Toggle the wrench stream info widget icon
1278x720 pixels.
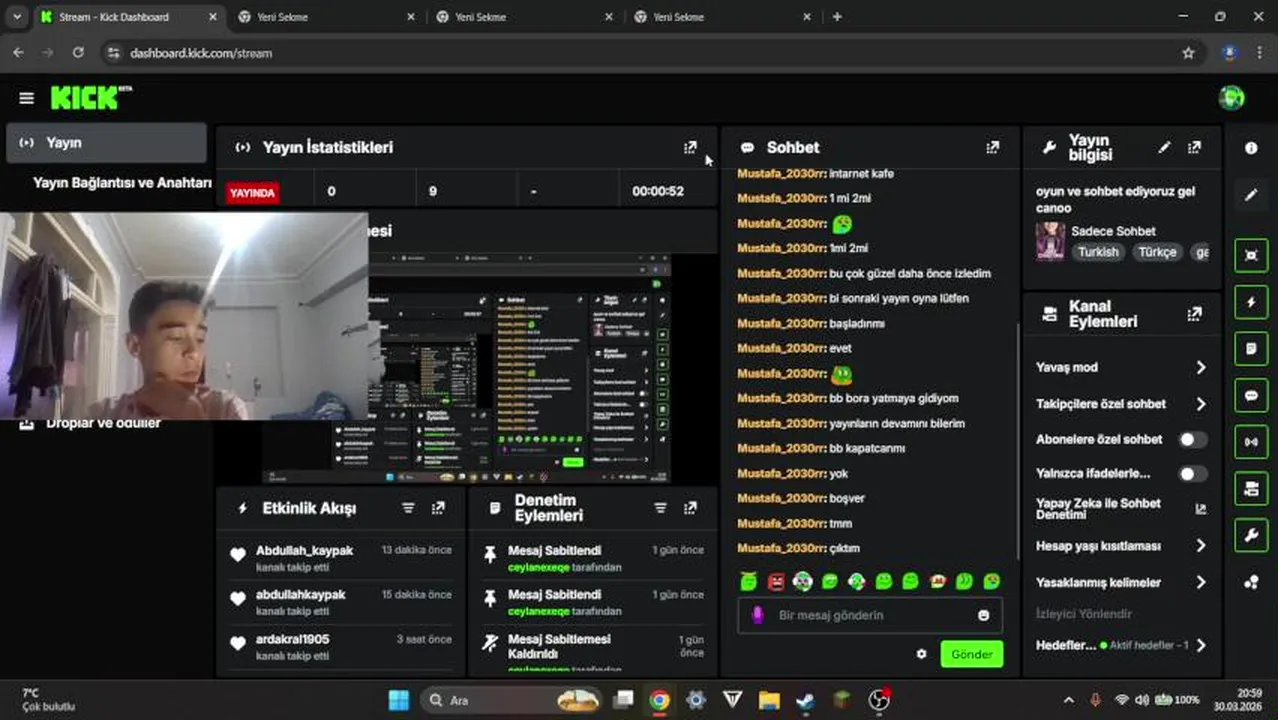[x=1251, y=536]
